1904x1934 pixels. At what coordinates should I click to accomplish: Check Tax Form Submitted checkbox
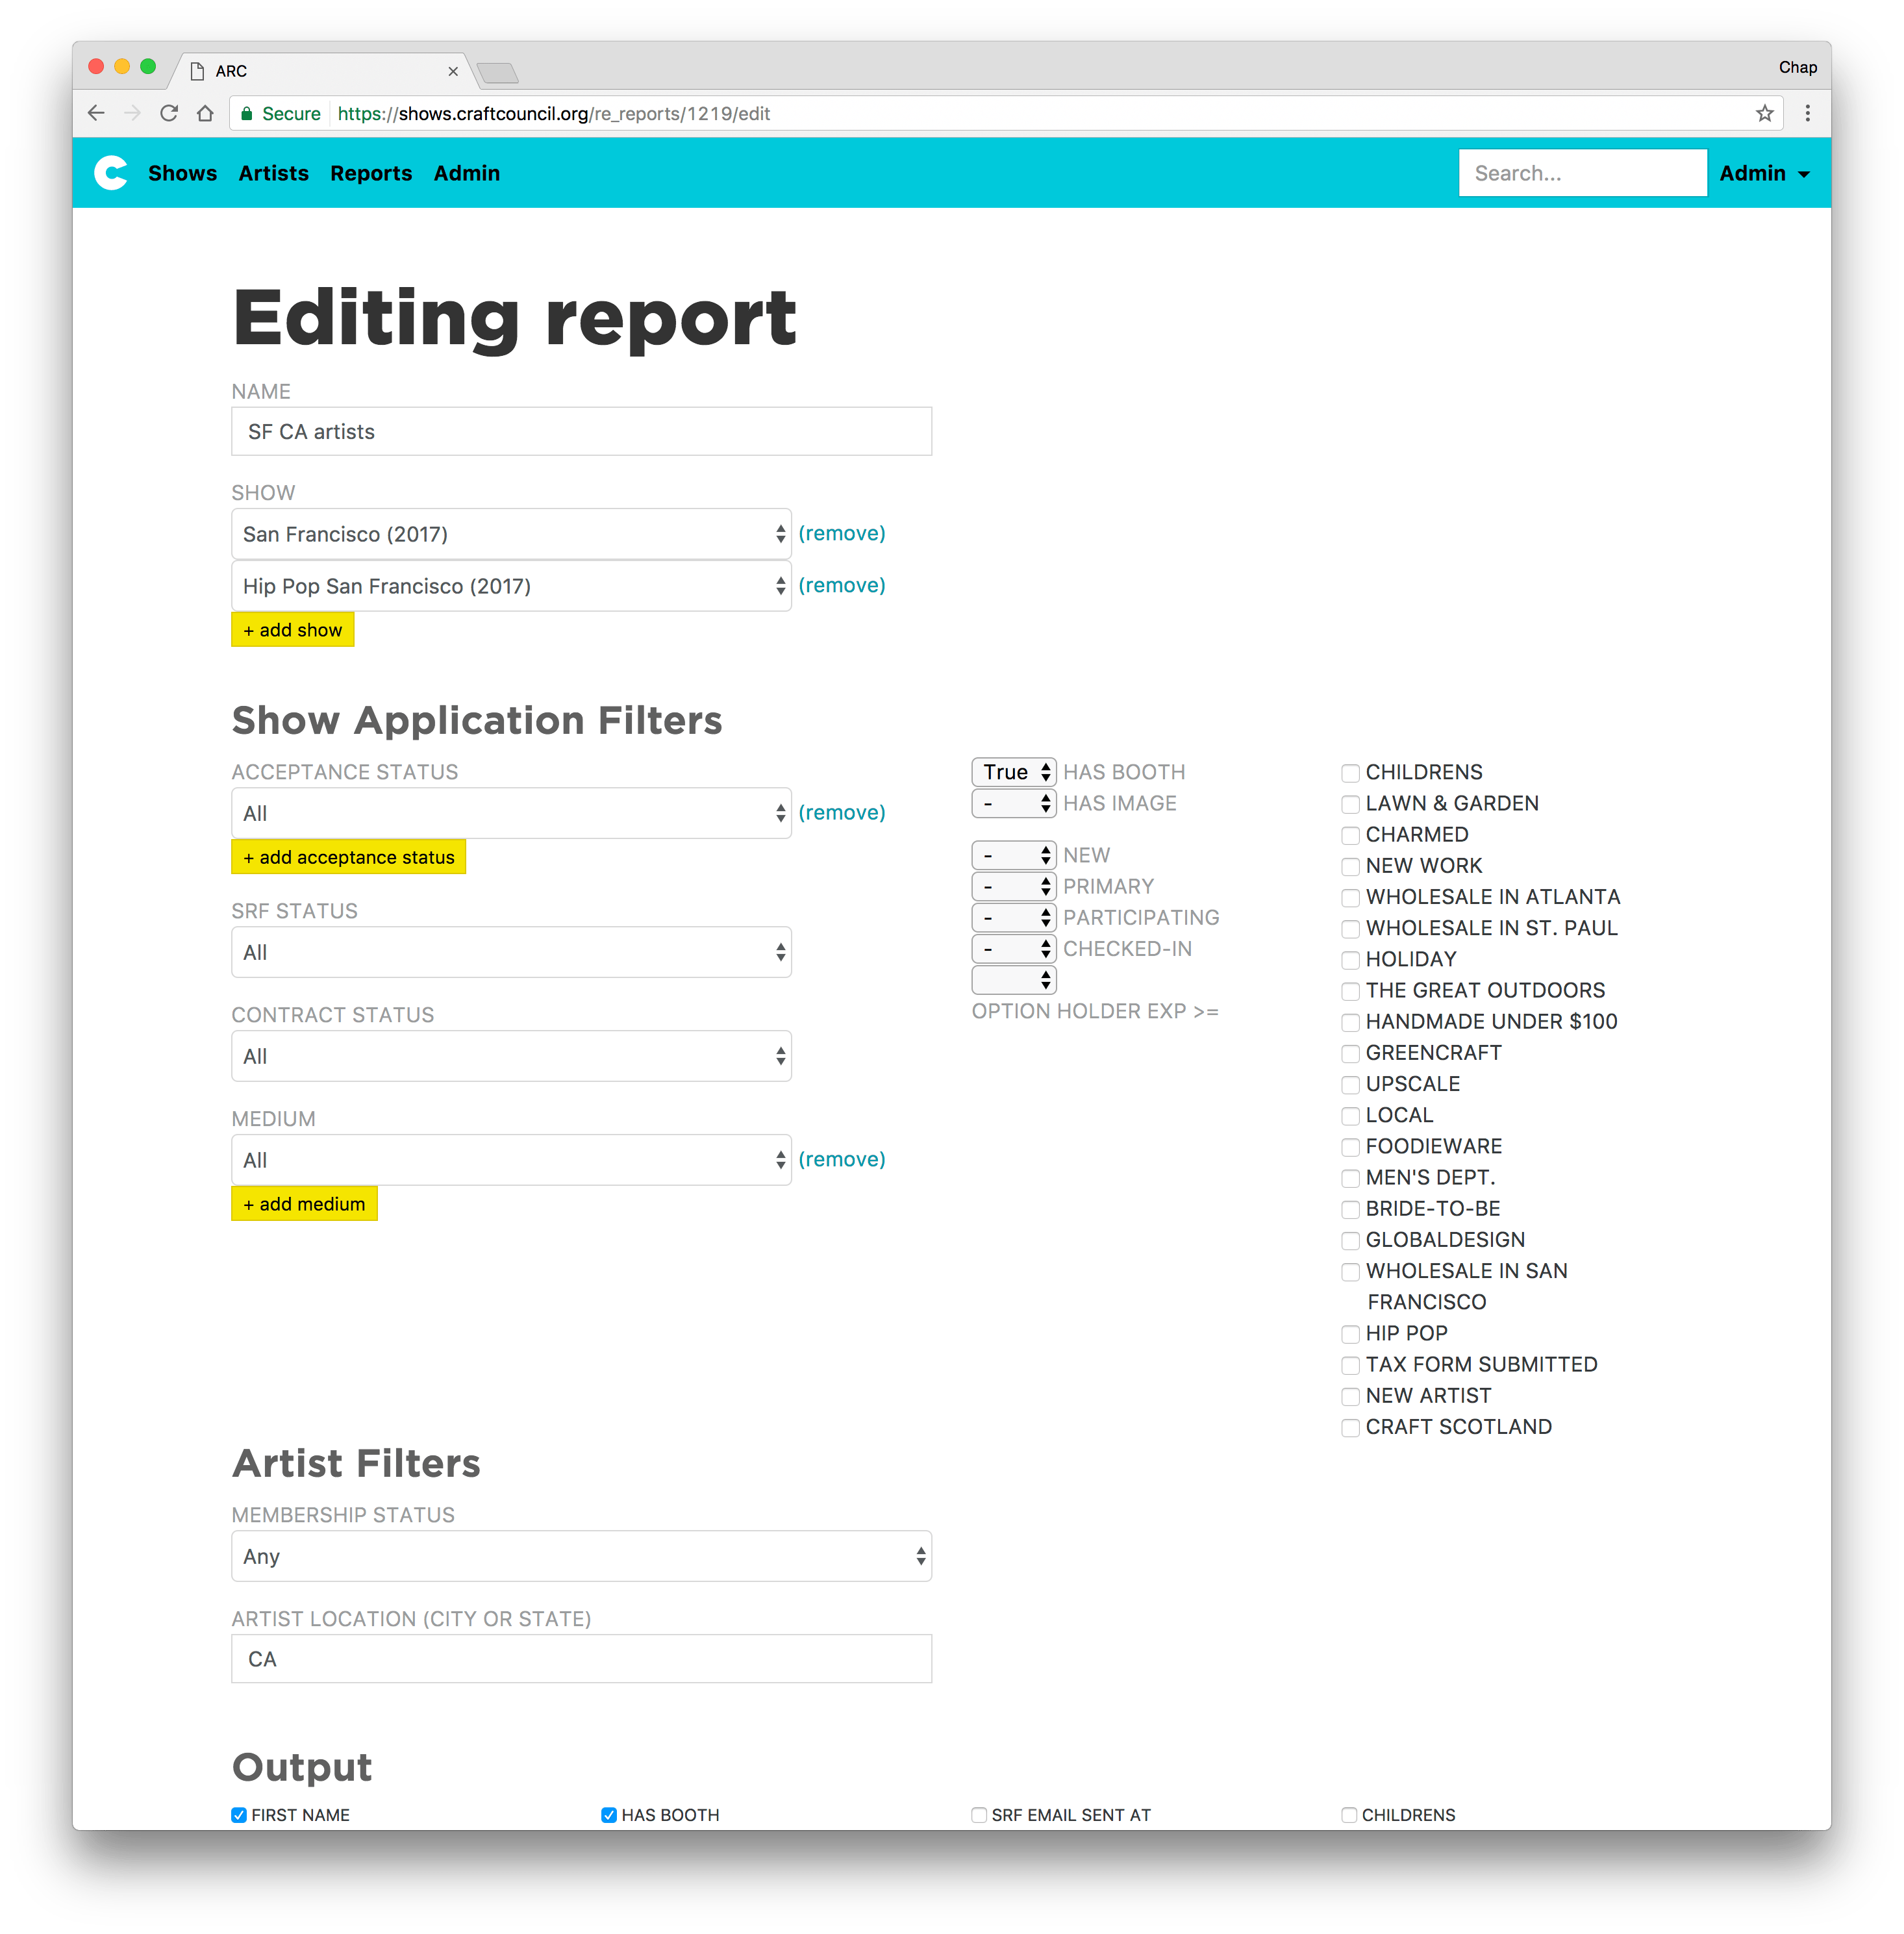tap(1350, 1365)
